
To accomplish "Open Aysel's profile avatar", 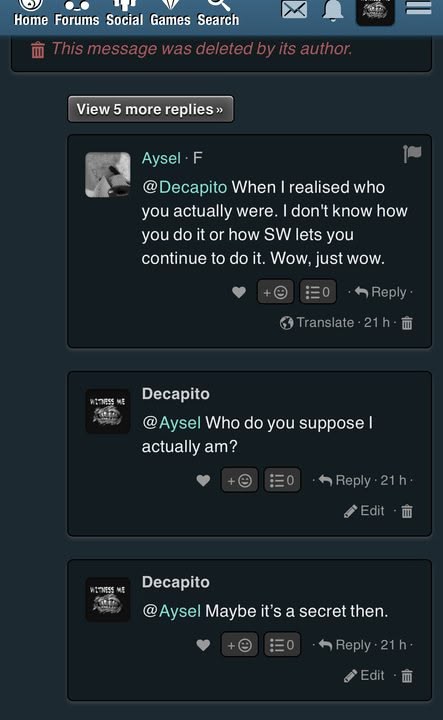I will 108,174.
